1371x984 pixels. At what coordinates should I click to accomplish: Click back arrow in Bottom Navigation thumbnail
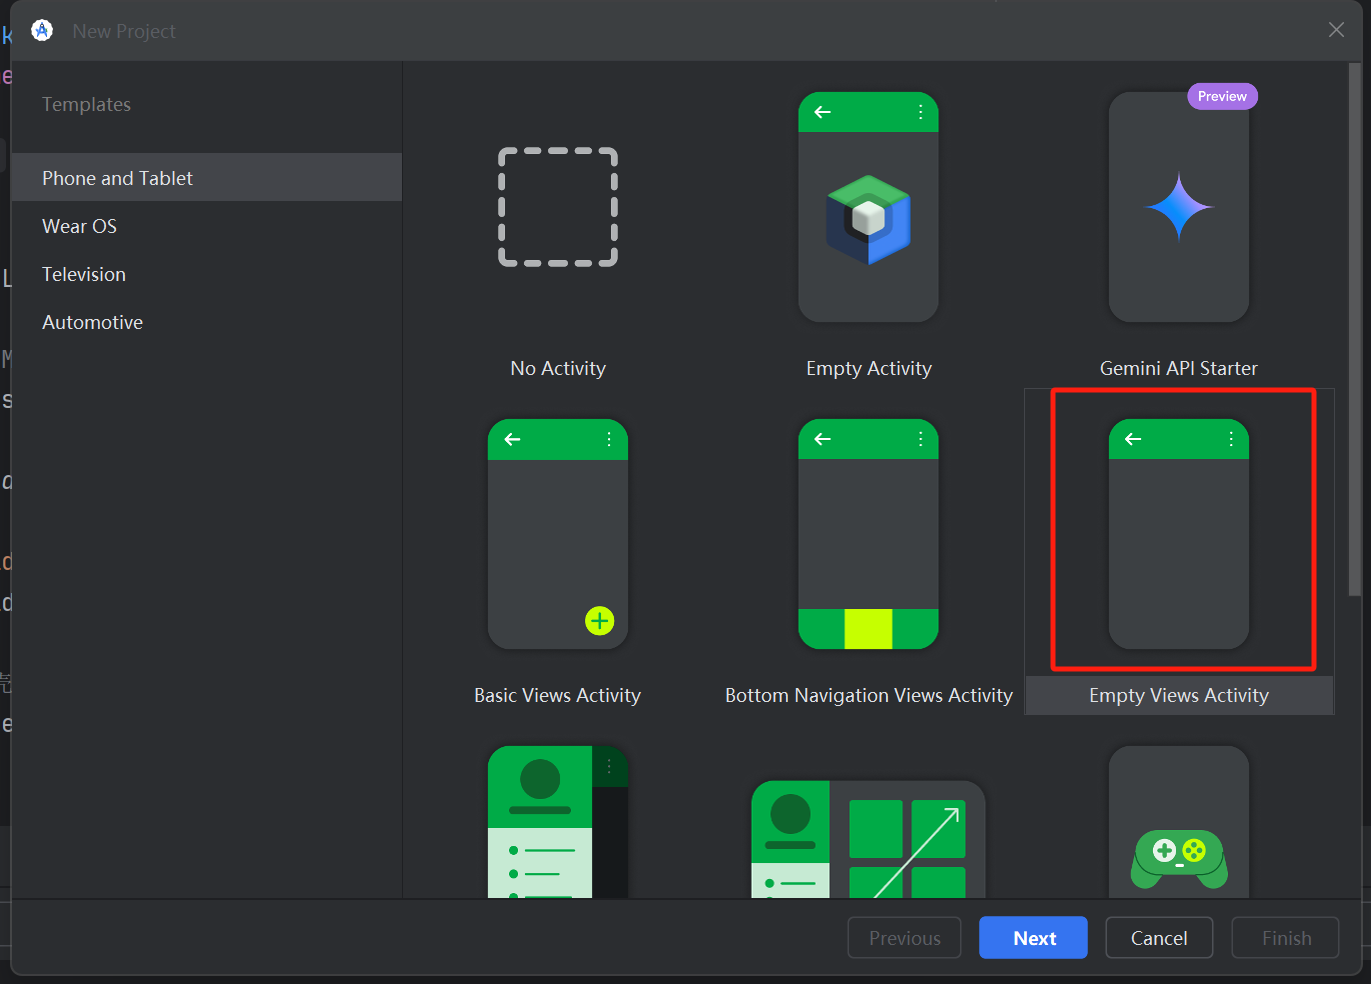823,439
